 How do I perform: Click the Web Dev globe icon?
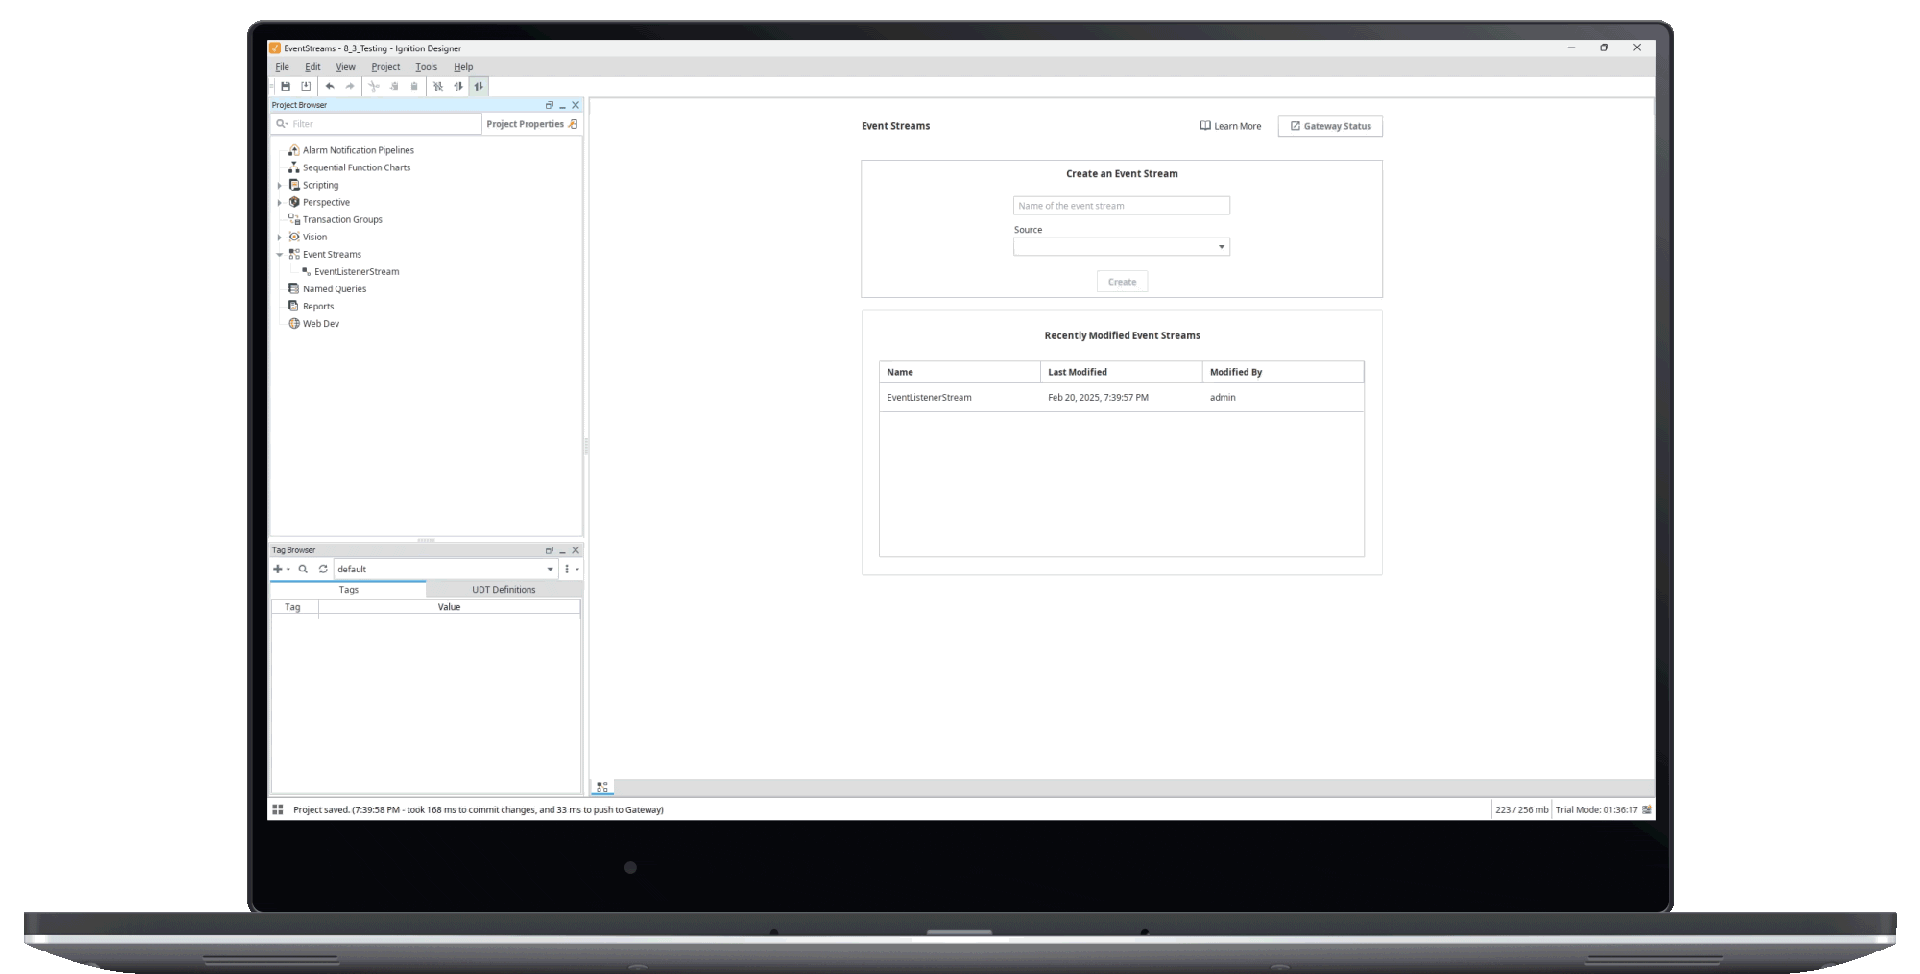[x=294, y=324]
